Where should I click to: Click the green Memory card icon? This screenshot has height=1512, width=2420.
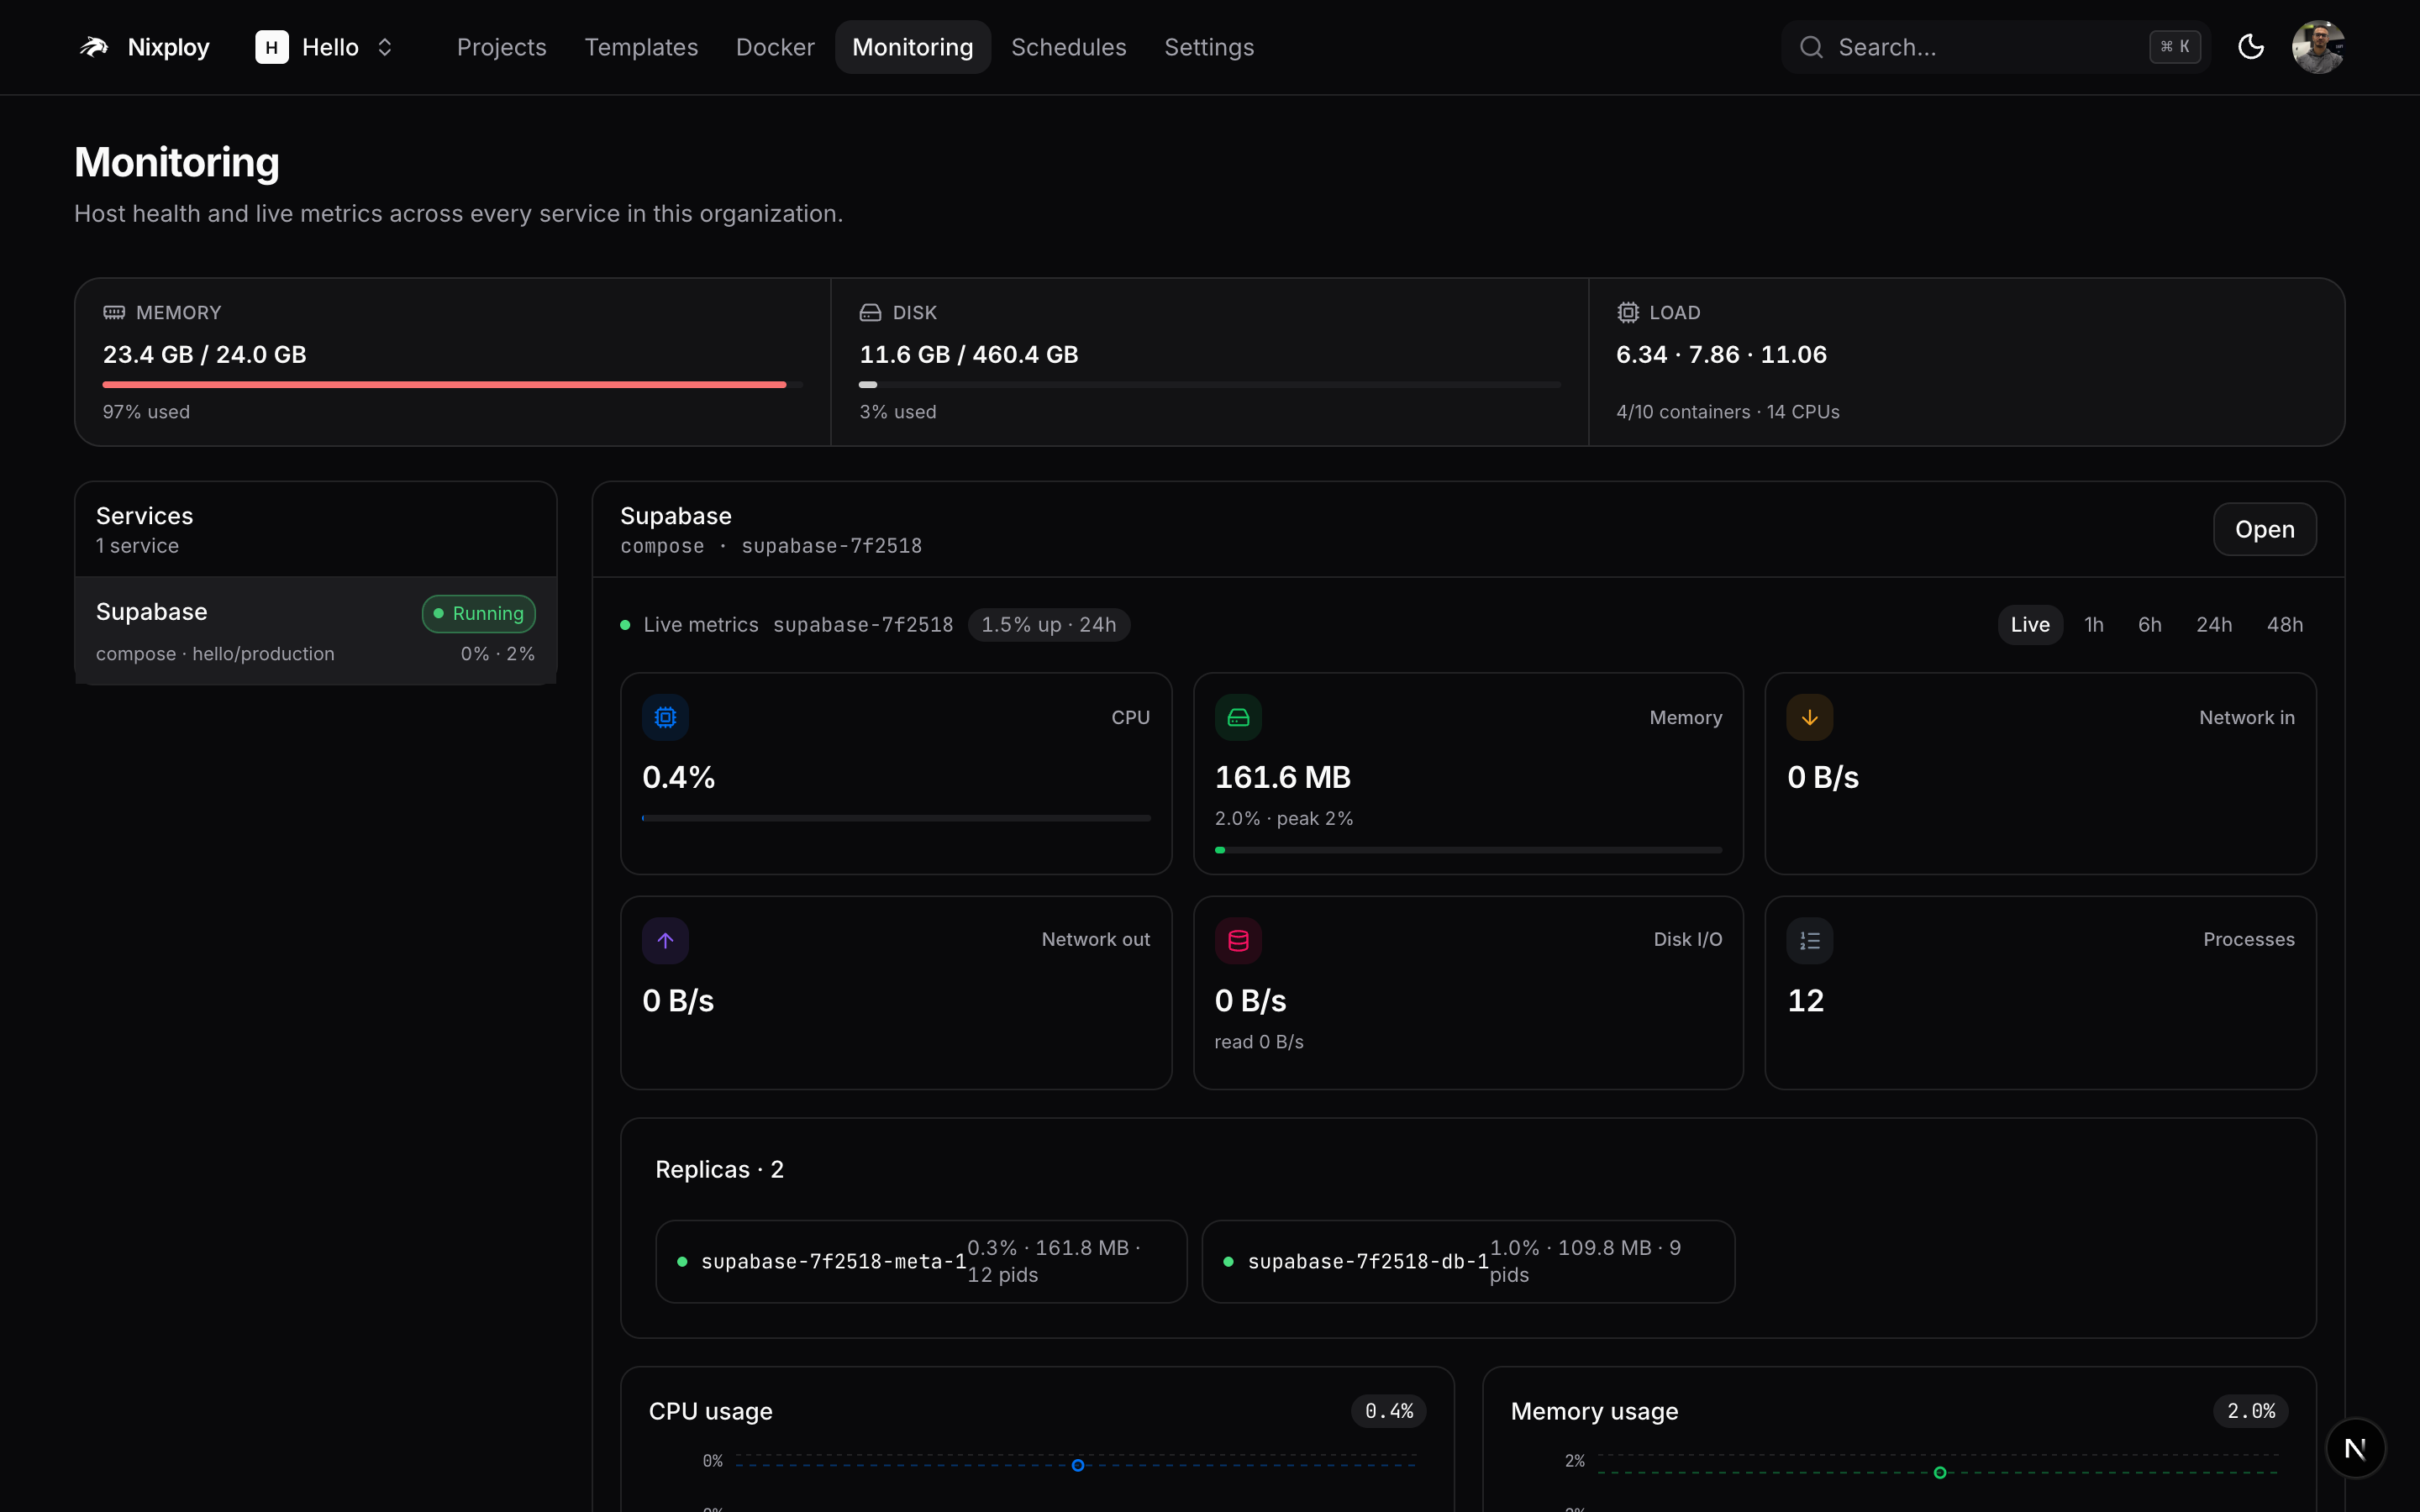[1238, 717]
